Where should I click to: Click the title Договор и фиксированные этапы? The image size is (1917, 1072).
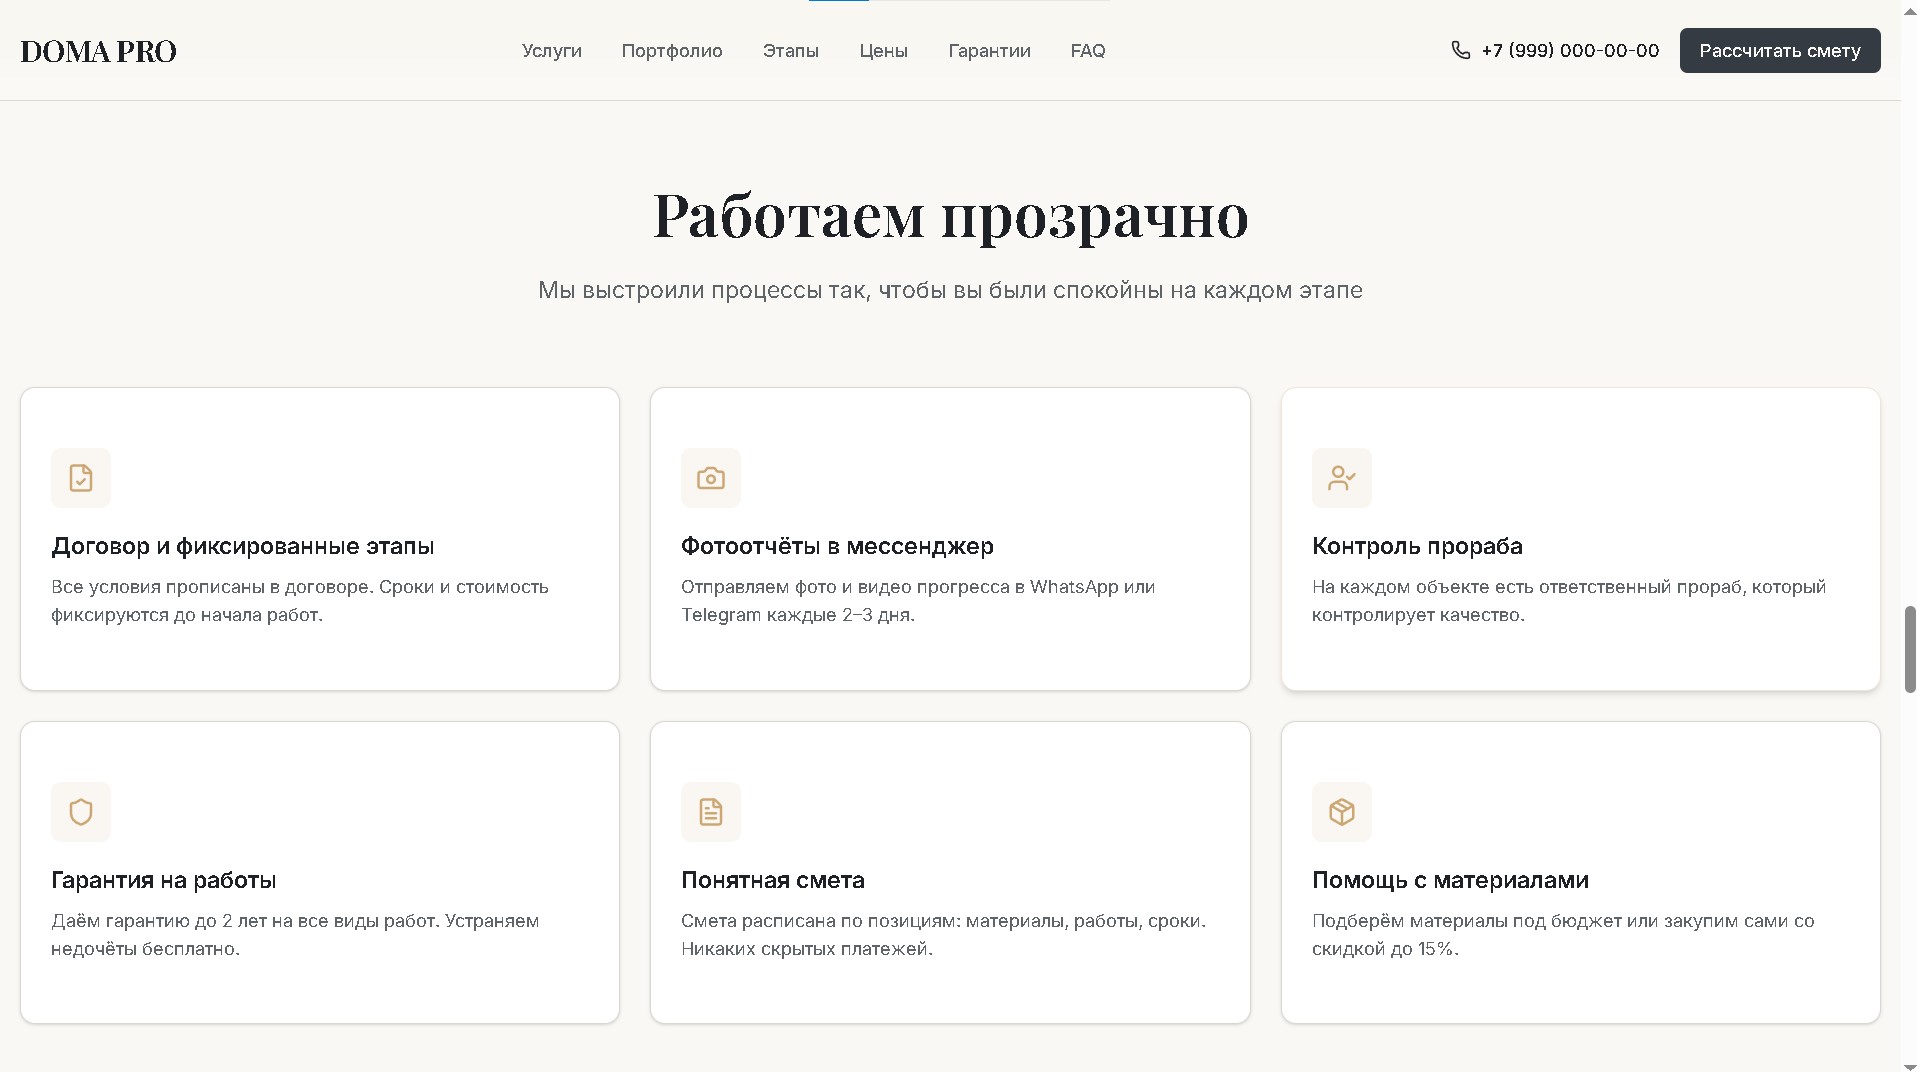pos(243,546)
